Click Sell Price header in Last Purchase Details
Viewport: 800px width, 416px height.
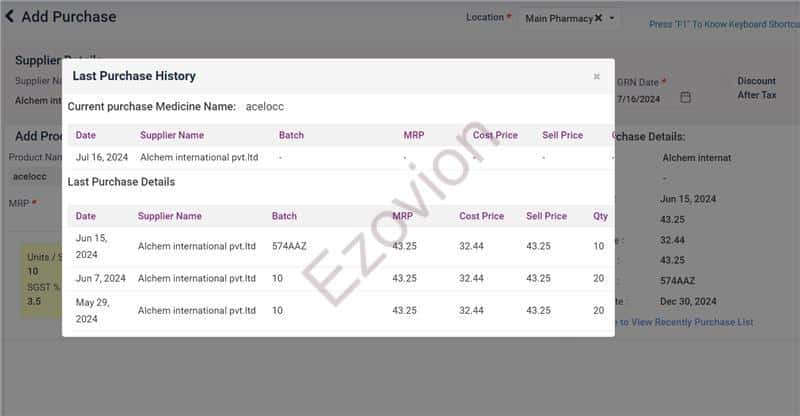[547, 216]
